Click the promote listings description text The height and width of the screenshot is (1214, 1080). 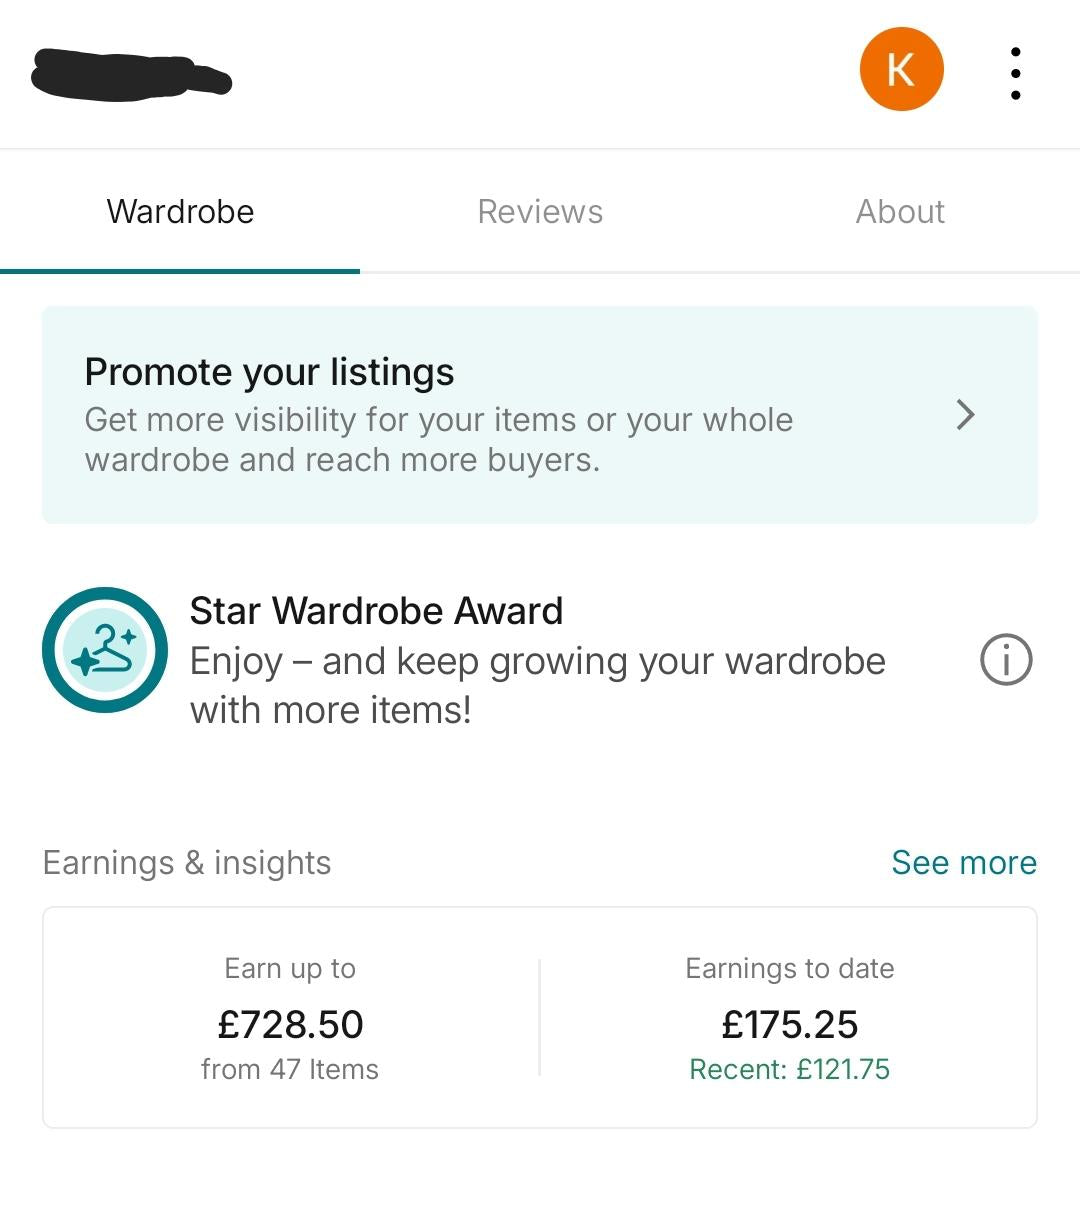(x=438, y=440)
